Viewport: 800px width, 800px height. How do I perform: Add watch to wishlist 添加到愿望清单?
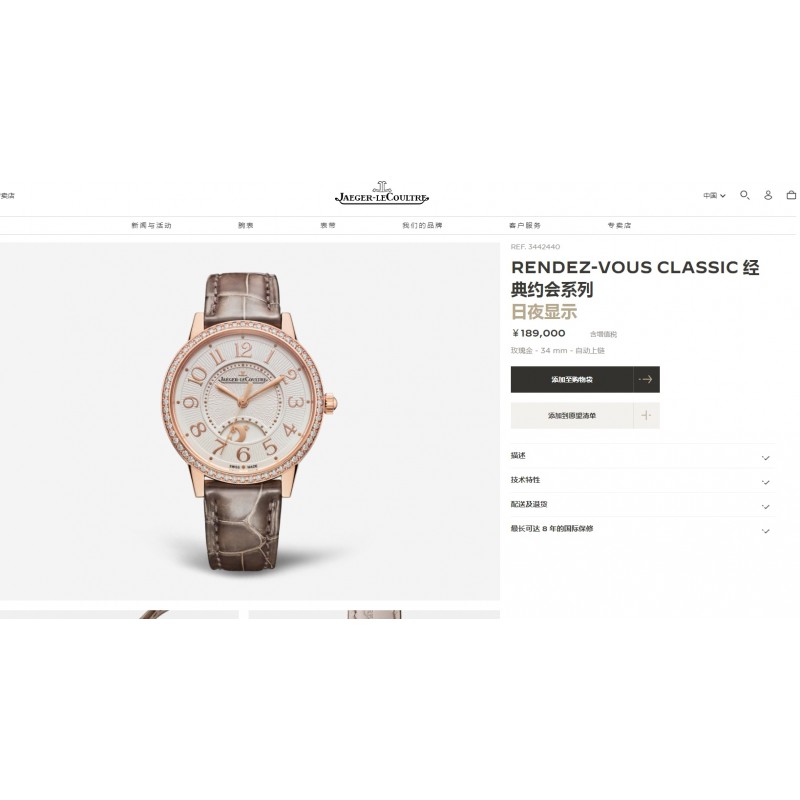[572, 415]
